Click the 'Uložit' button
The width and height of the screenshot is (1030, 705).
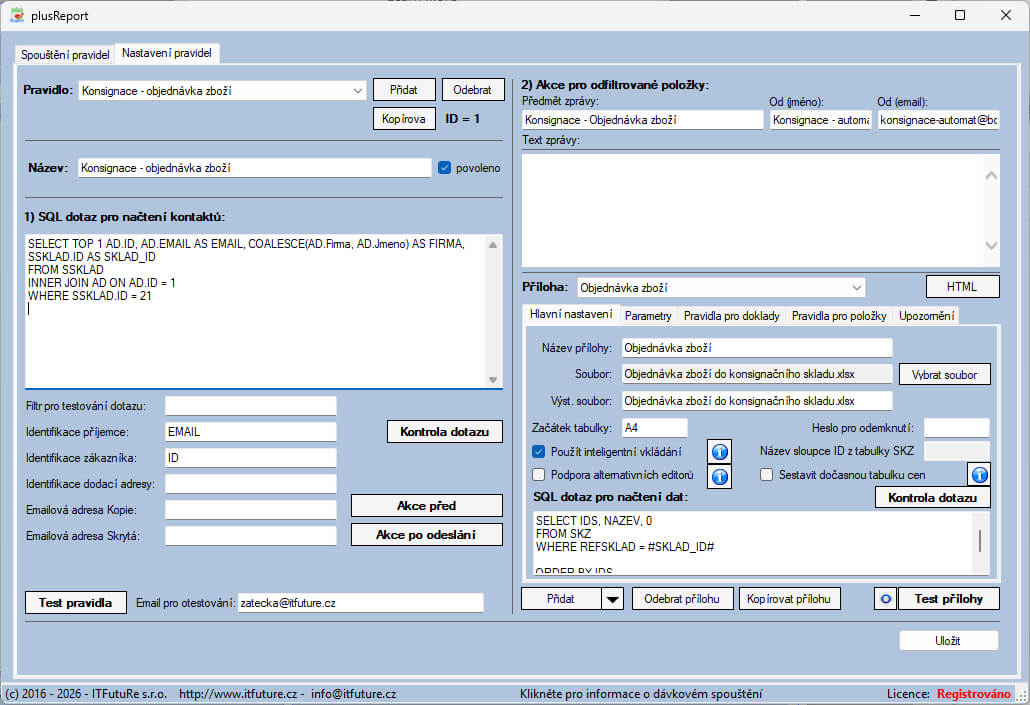(x=948, y=641)
